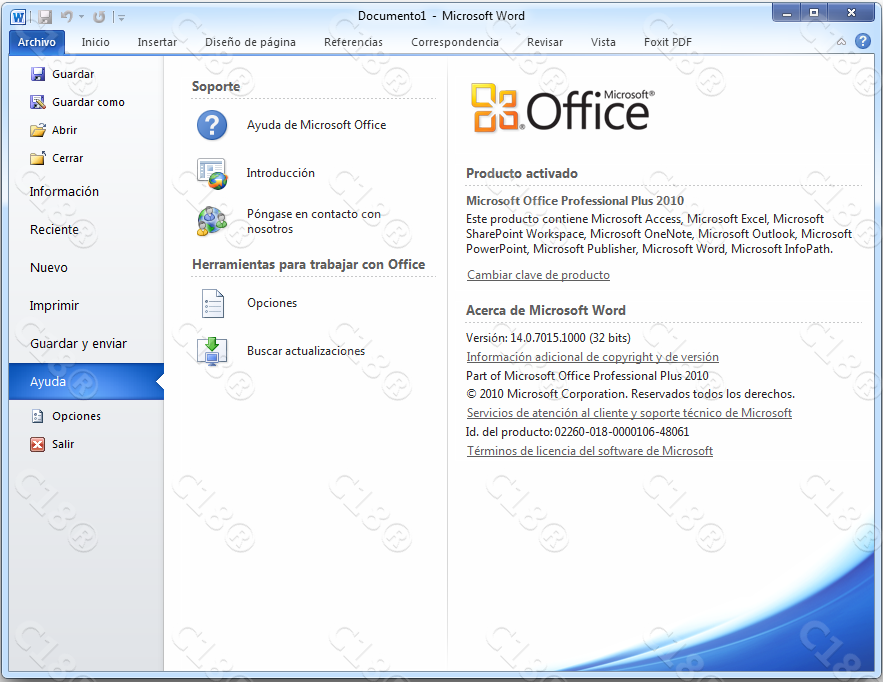This screenshot has width=883, height=682.
Task: Click the Guardar floppy disk icon
Action: [38, 74]
